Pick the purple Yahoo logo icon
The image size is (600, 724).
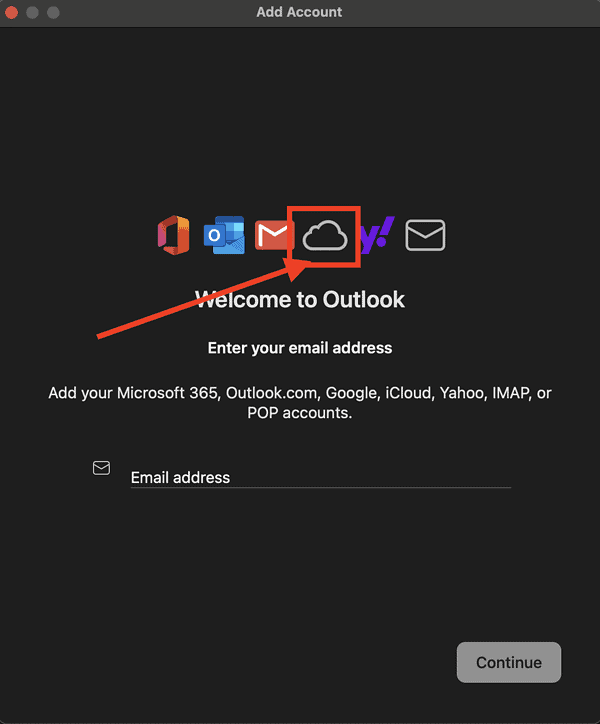(378, 235)
